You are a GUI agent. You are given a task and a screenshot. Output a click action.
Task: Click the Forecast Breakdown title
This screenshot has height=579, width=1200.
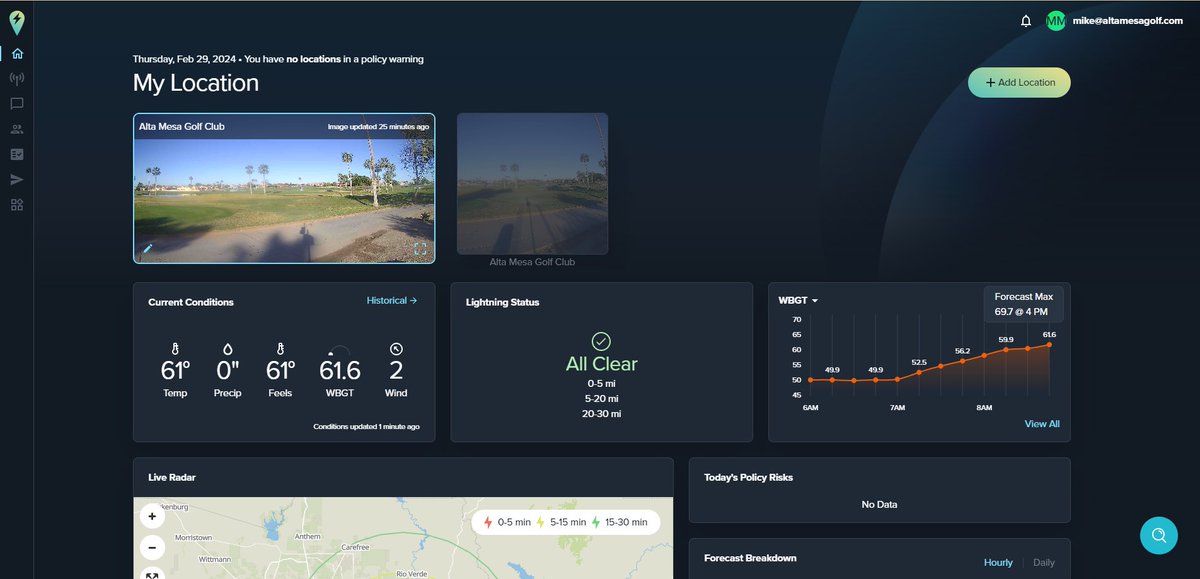pos(750,558)
